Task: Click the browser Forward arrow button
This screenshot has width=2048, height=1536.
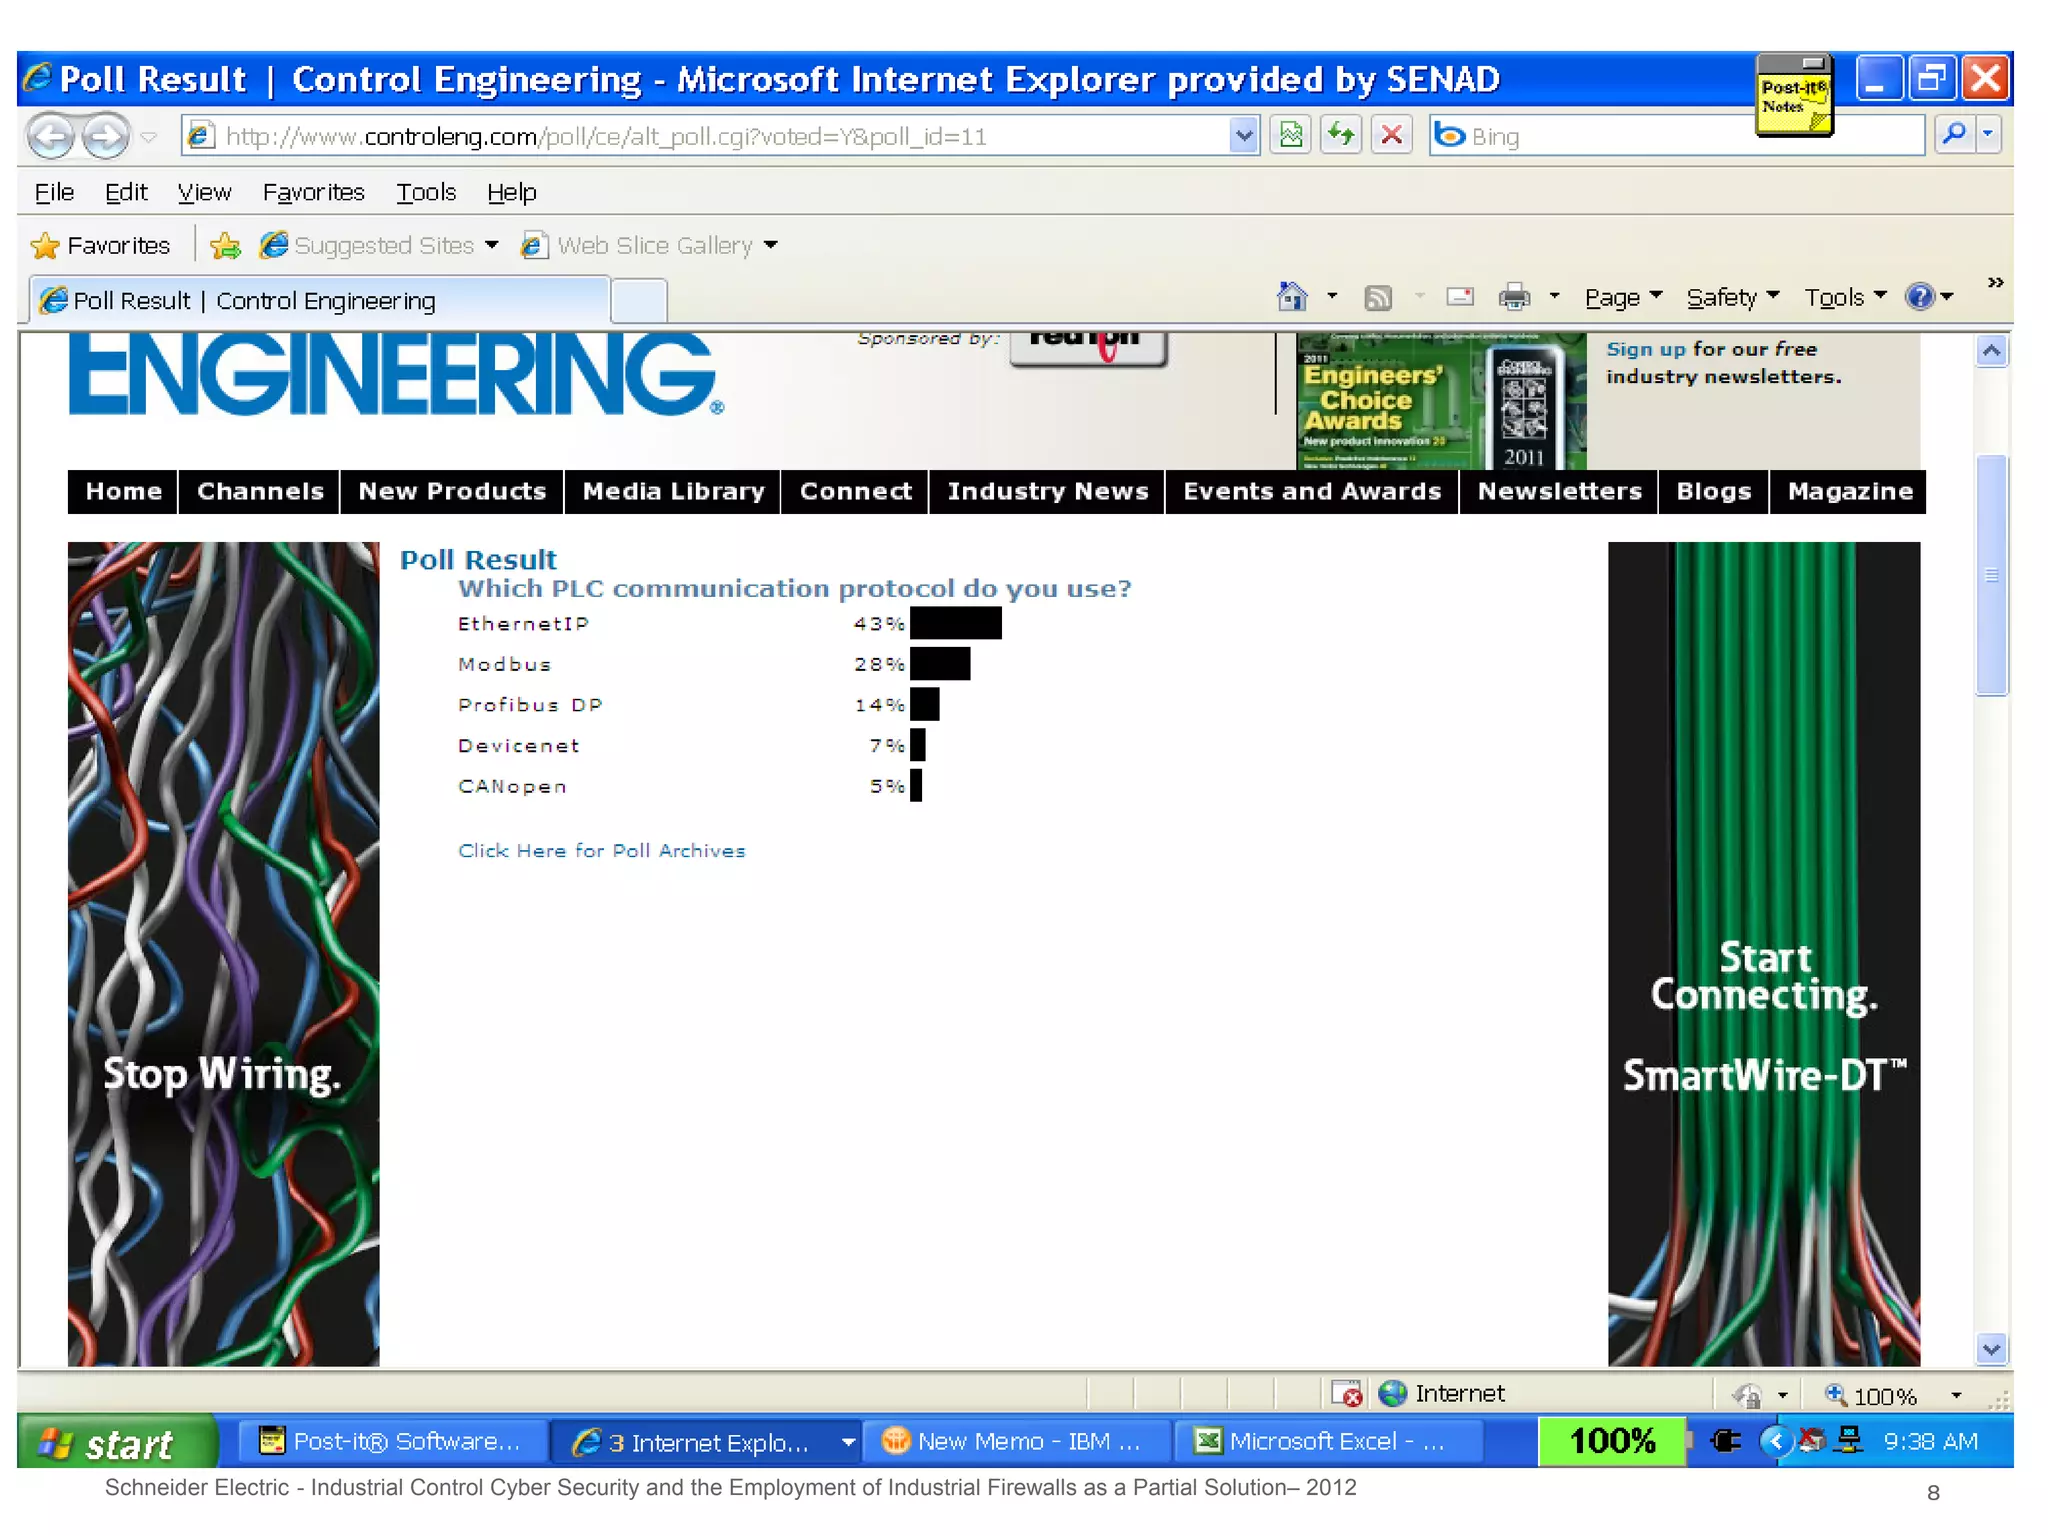Action: tap(105, 135)
